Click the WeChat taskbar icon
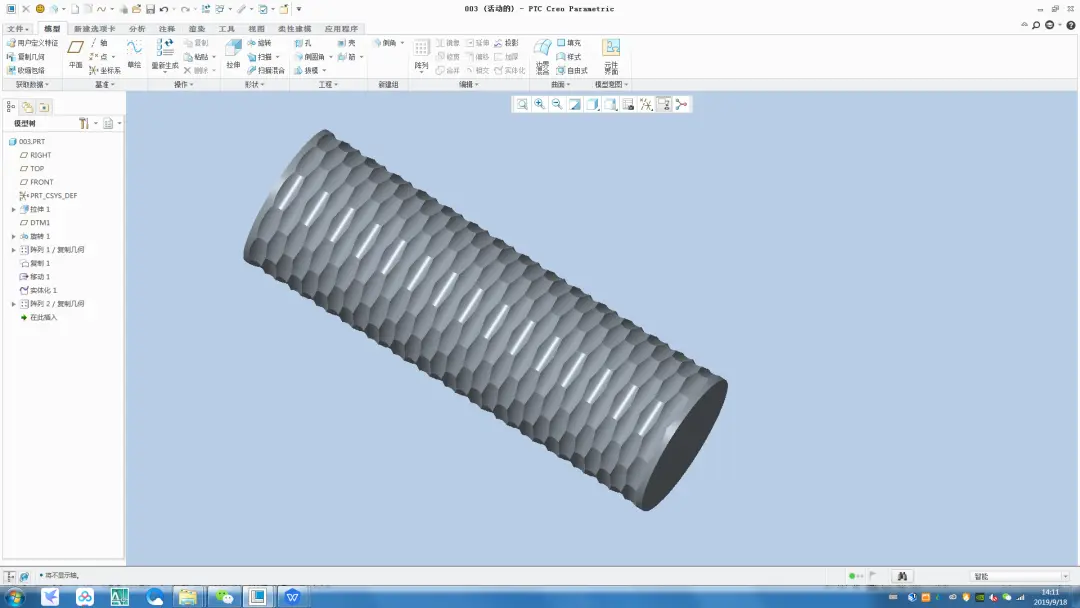This screenshot has width=1080, height=608. click(223, 596)
